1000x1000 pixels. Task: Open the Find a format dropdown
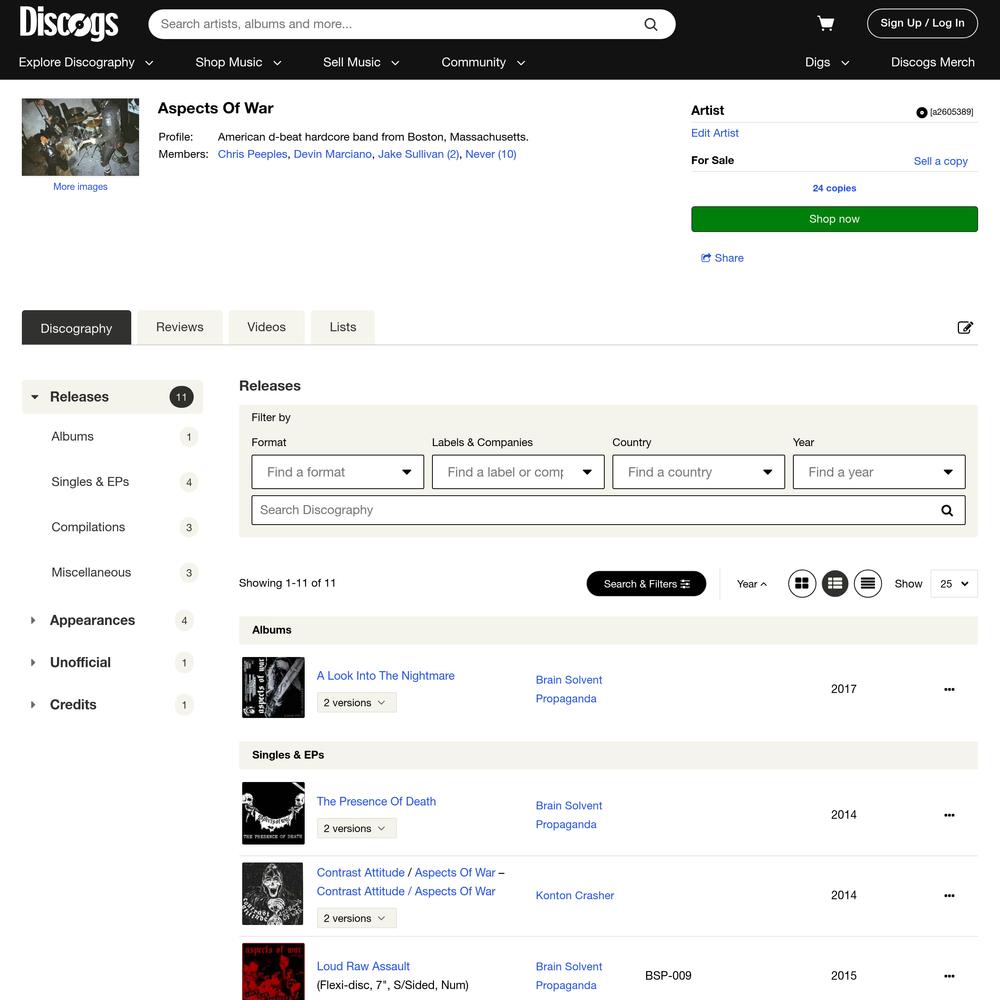338,472
